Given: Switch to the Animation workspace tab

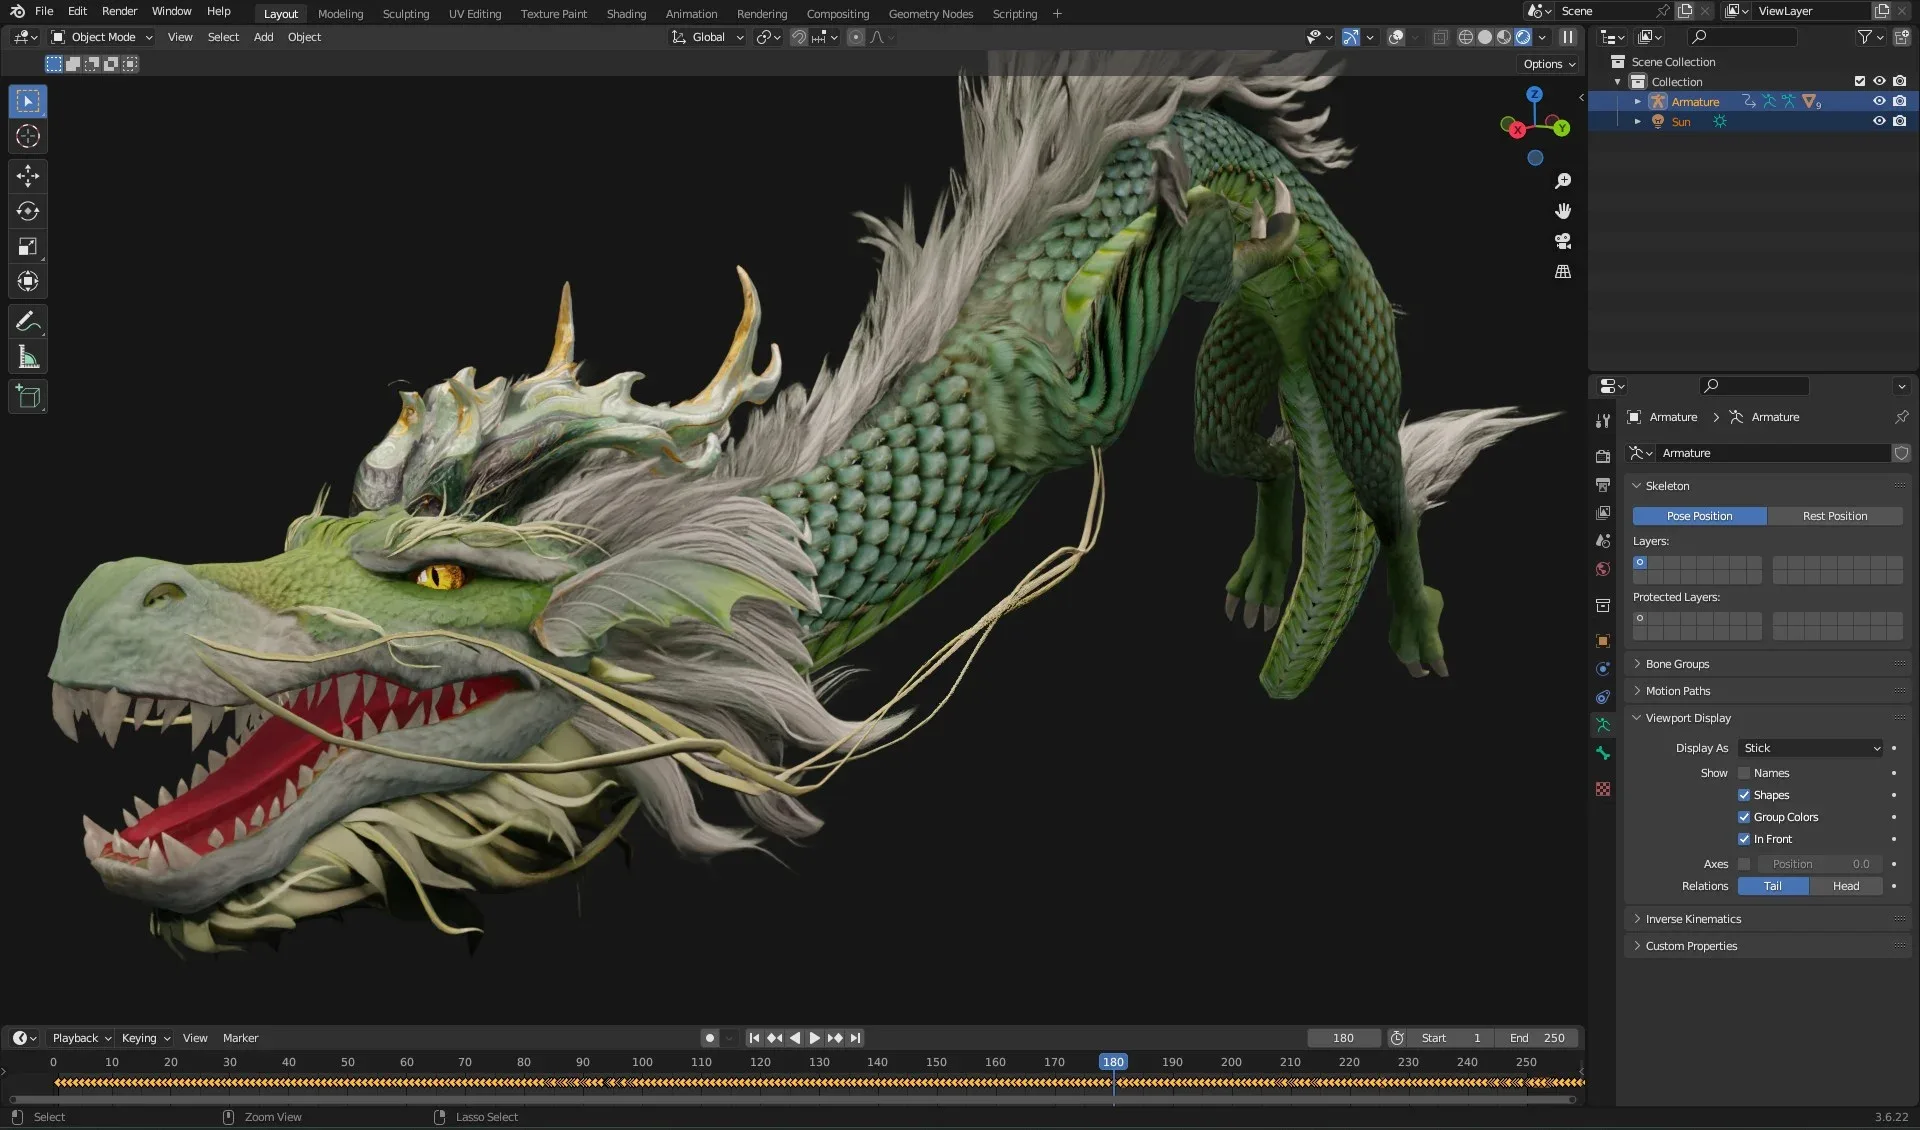Looking at the screenshot, I should point(690,13).
